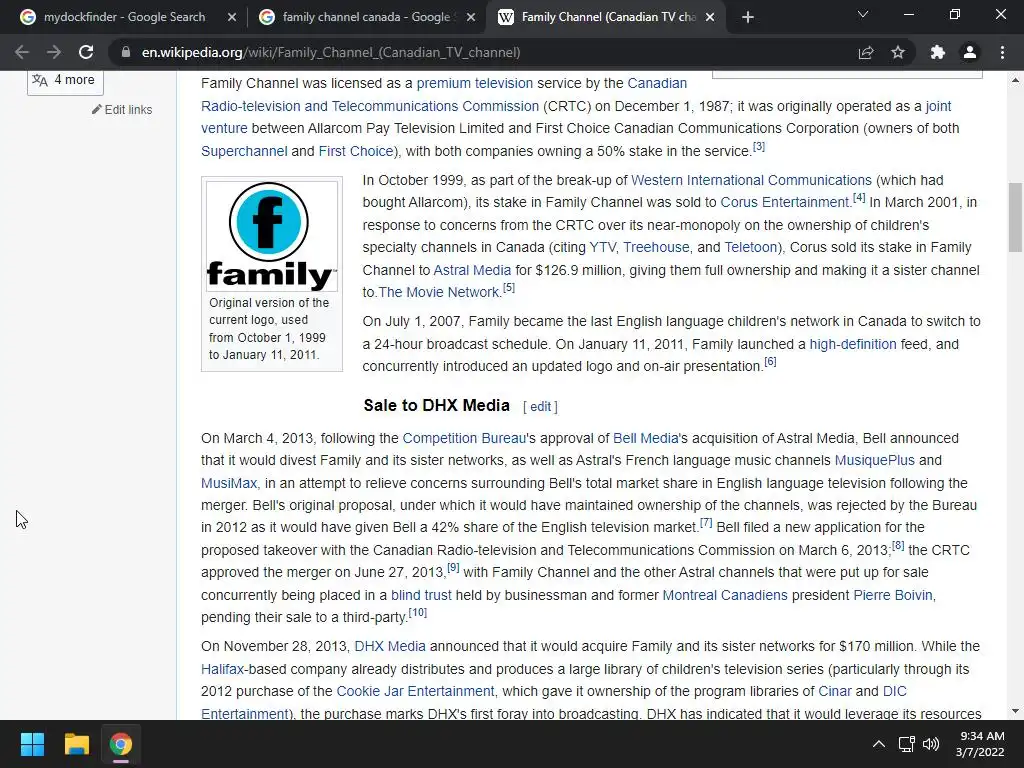
Task: Open Montreal Canadiens link
Action: [x=725, y=595]
